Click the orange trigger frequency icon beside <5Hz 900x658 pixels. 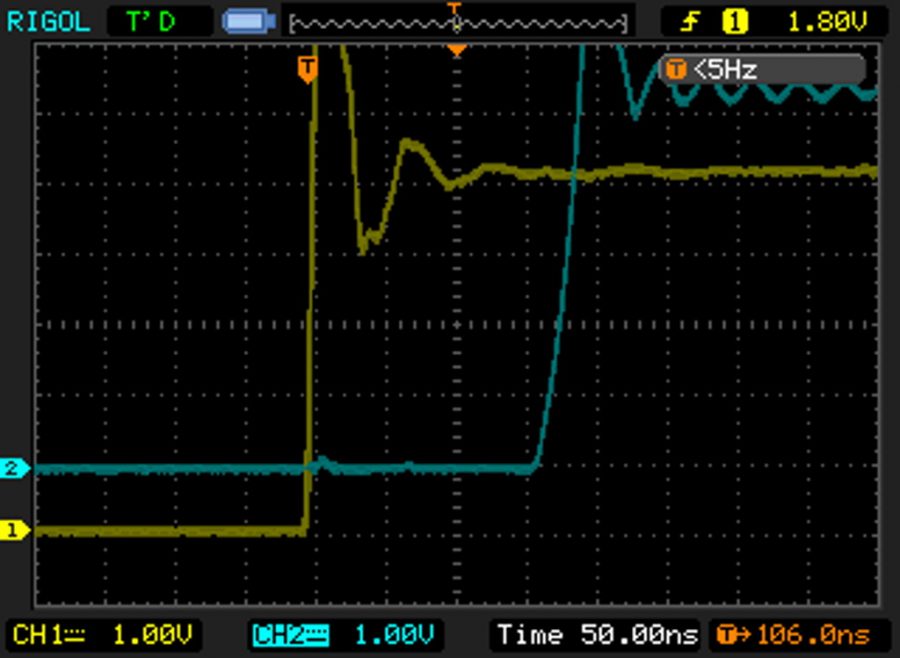pos(676,68)
